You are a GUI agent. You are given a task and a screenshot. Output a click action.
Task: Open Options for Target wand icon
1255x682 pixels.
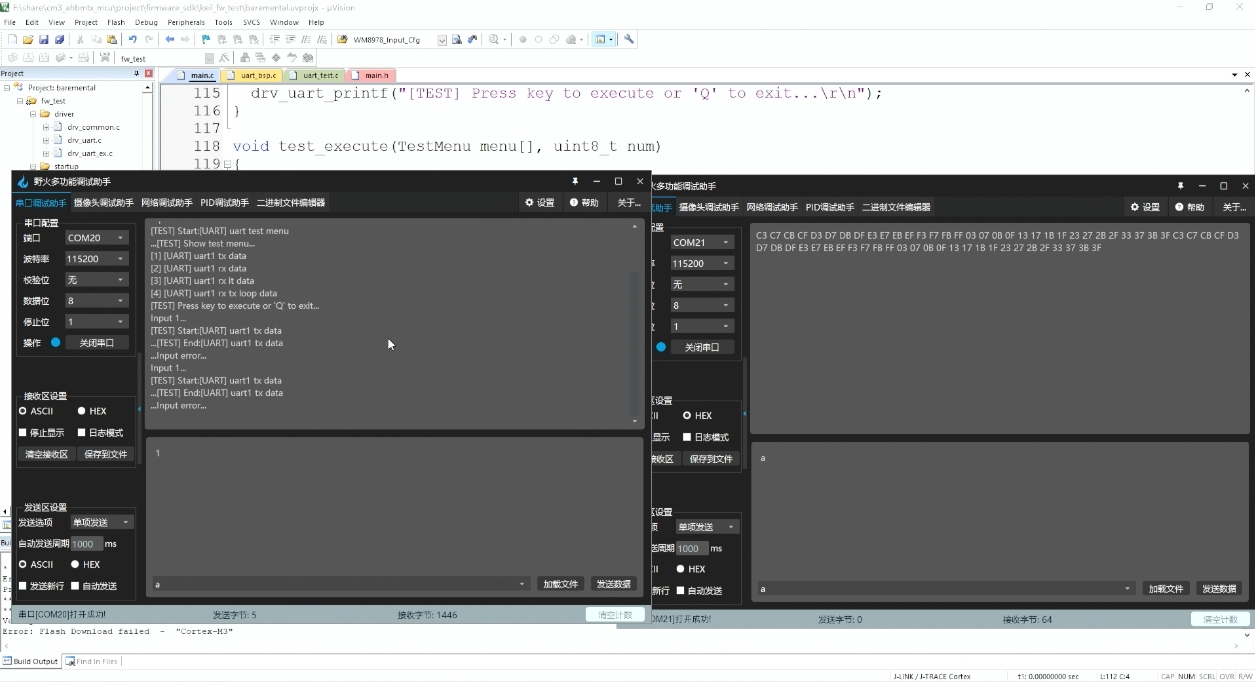[223, 58]
